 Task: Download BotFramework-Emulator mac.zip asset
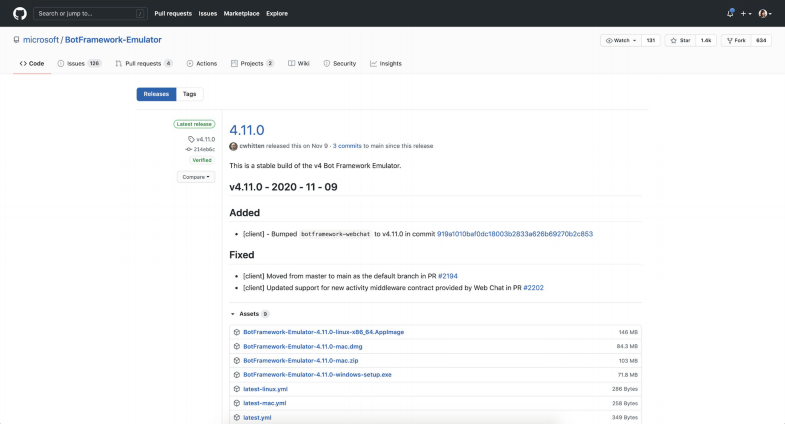(x=300, y=360)
